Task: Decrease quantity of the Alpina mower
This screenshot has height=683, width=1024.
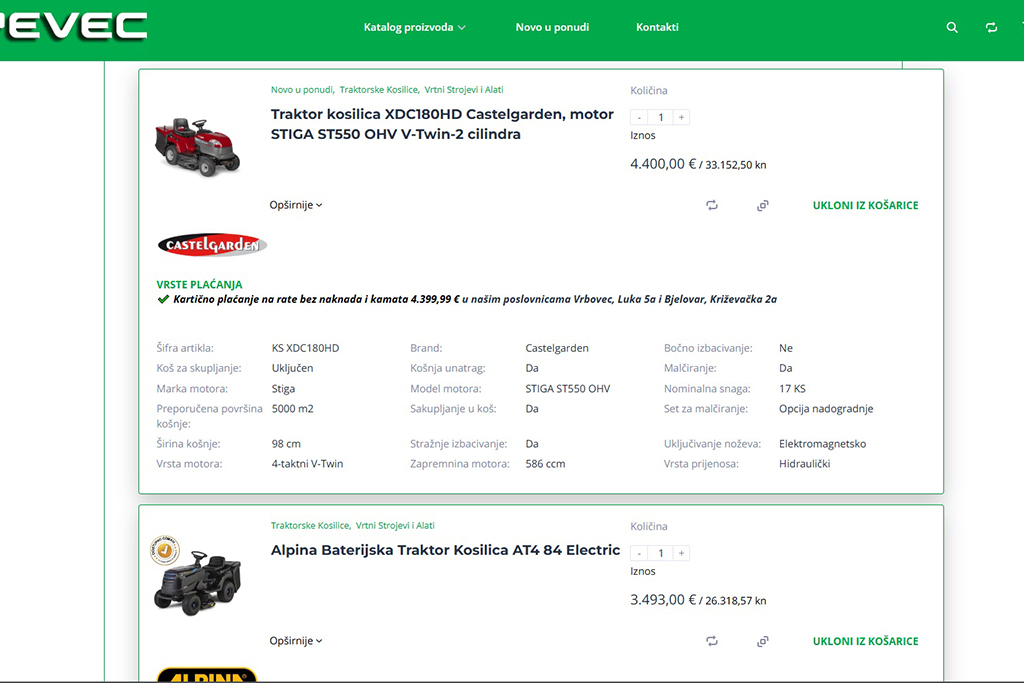Action: [639, 552]
